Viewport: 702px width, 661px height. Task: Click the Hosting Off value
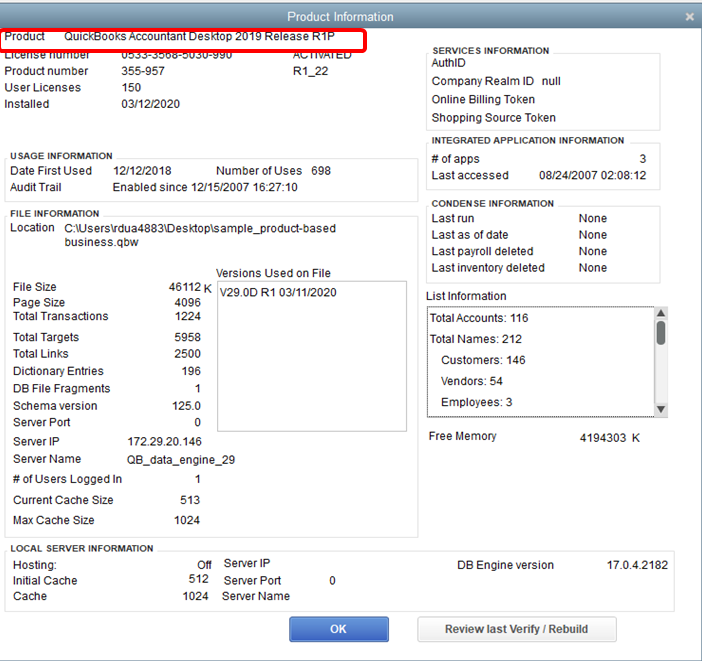pos(204,565)
